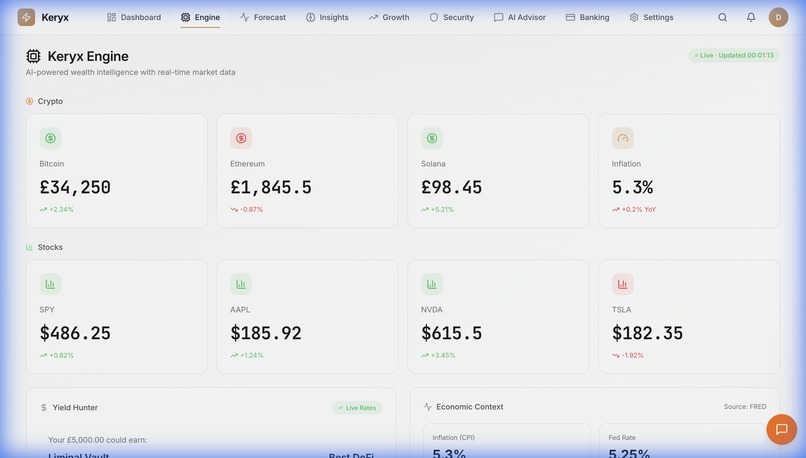
Task: Click Ethereum's -0.87% change
Action: pos(247,210)
